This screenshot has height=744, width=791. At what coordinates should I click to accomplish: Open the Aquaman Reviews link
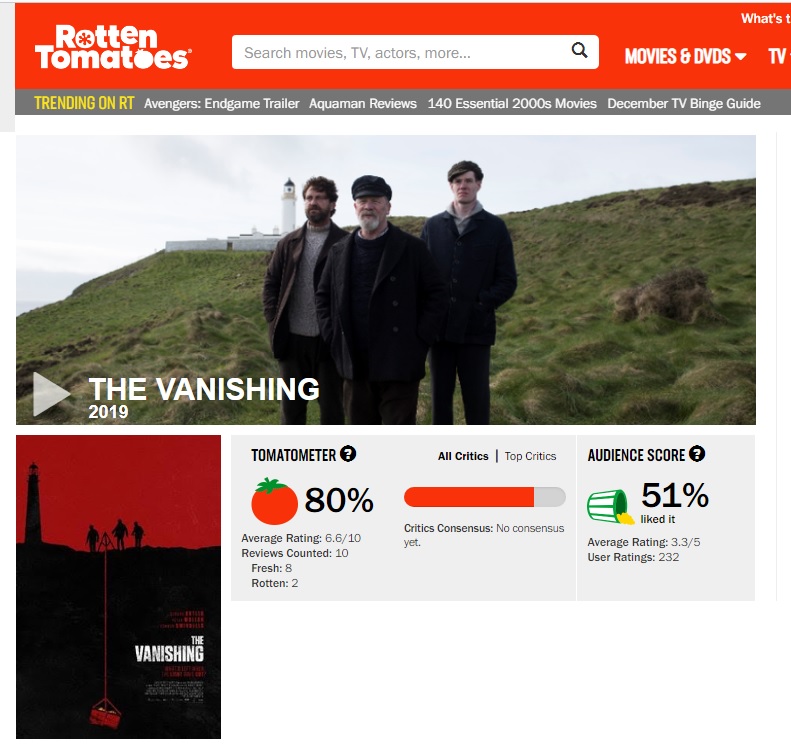pyautogui.click(x=363, y=103)
